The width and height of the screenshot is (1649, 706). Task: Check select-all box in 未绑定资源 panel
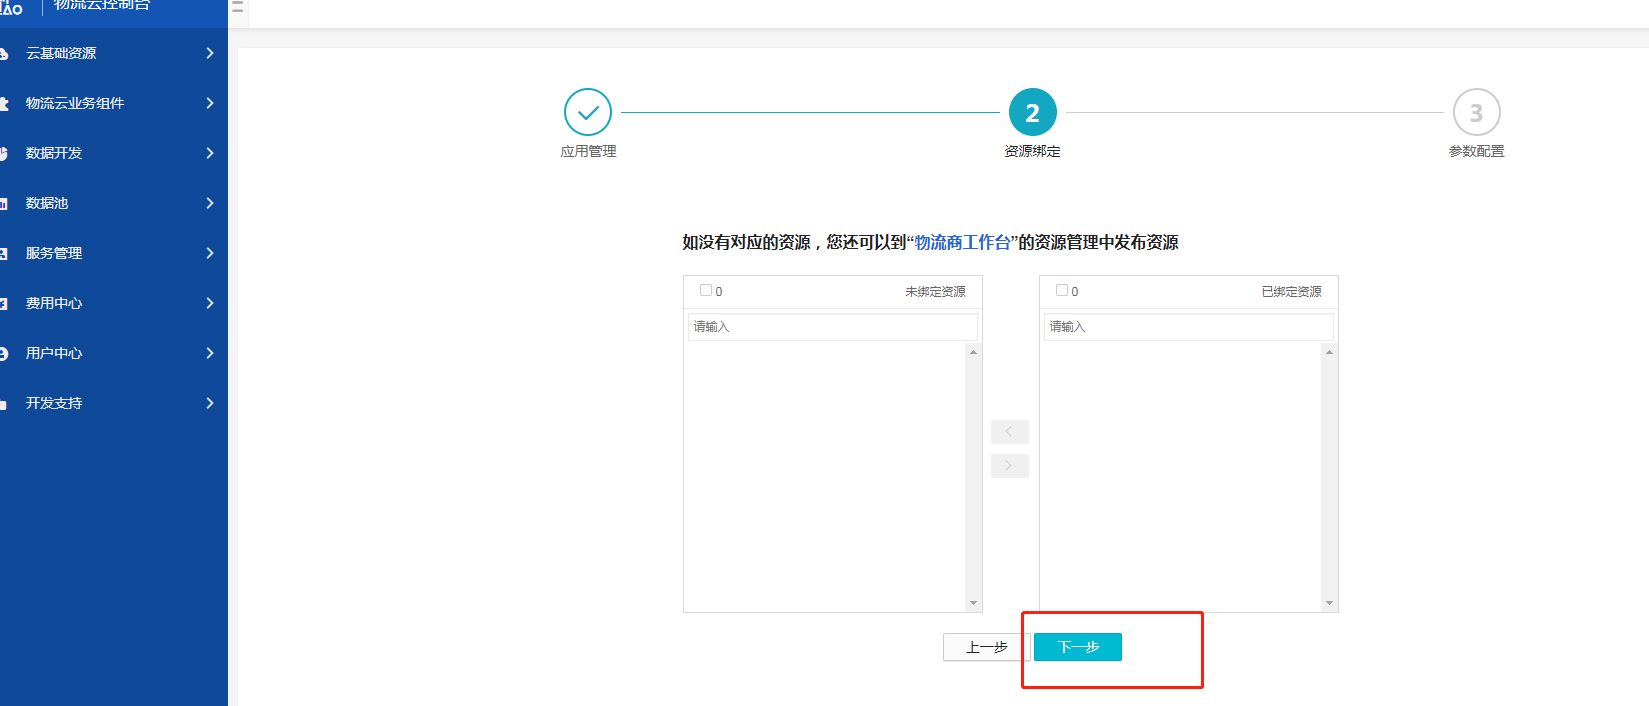(x=706, y=290)
